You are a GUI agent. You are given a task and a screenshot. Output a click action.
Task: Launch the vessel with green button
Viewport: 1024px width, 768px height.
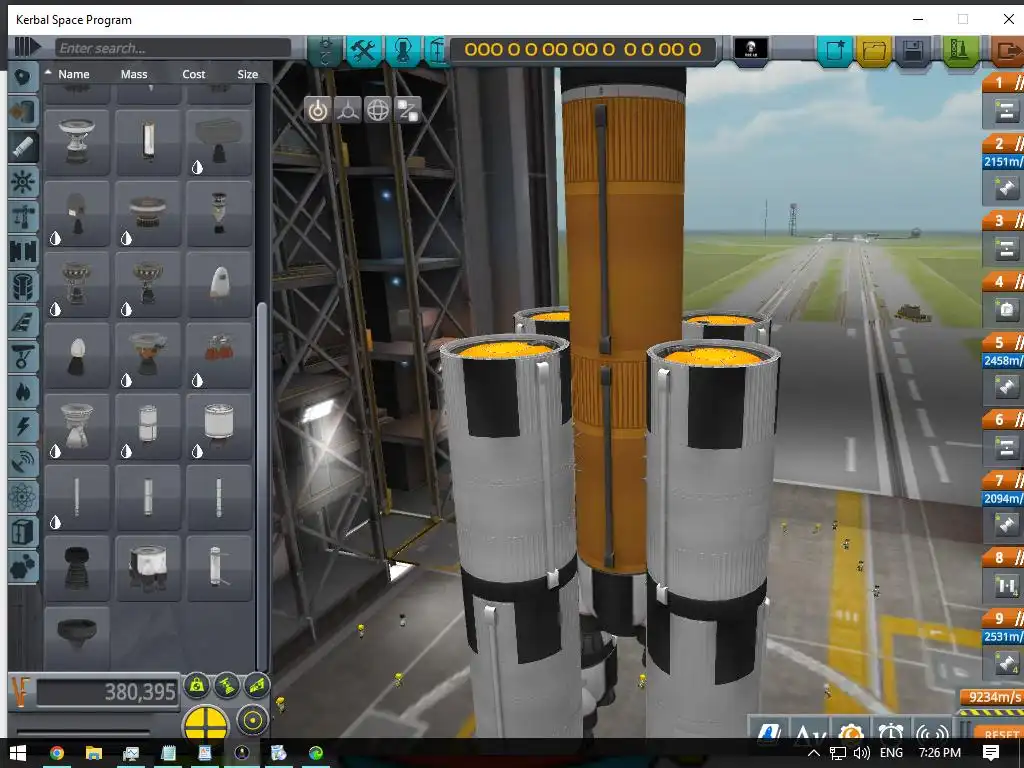click(x=959, y=50)
